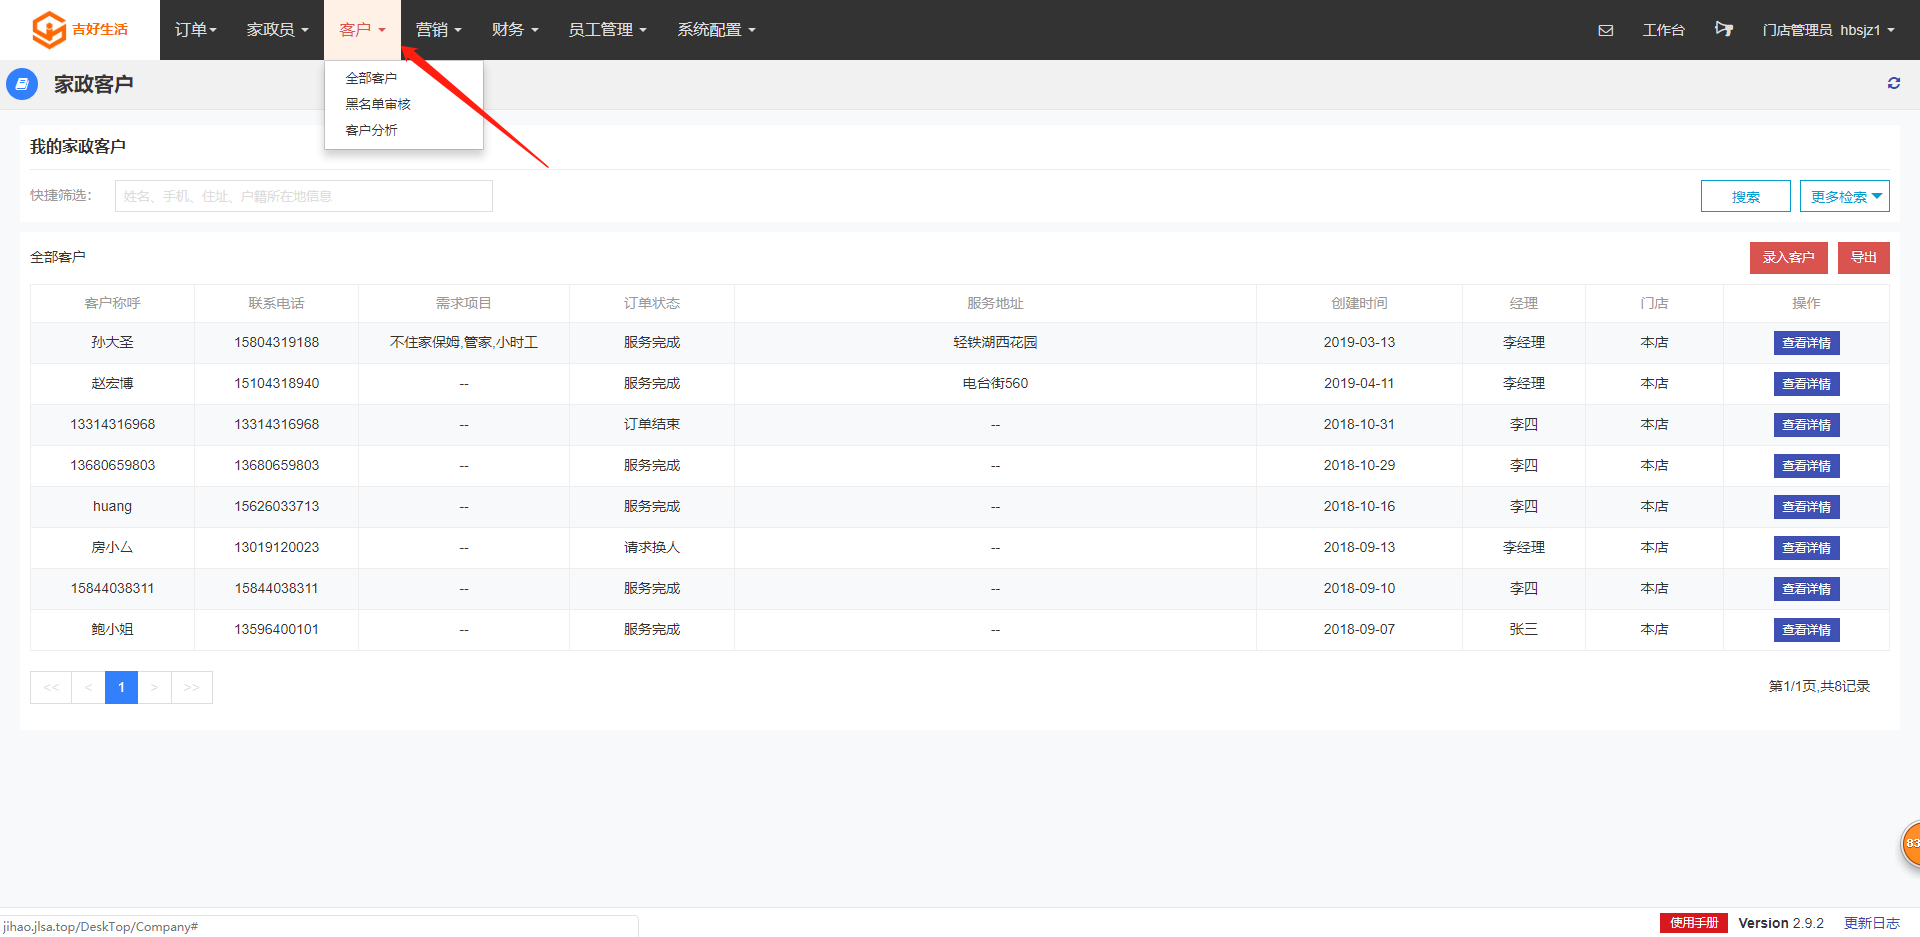Click the 导出 button

click(1864, 257)
